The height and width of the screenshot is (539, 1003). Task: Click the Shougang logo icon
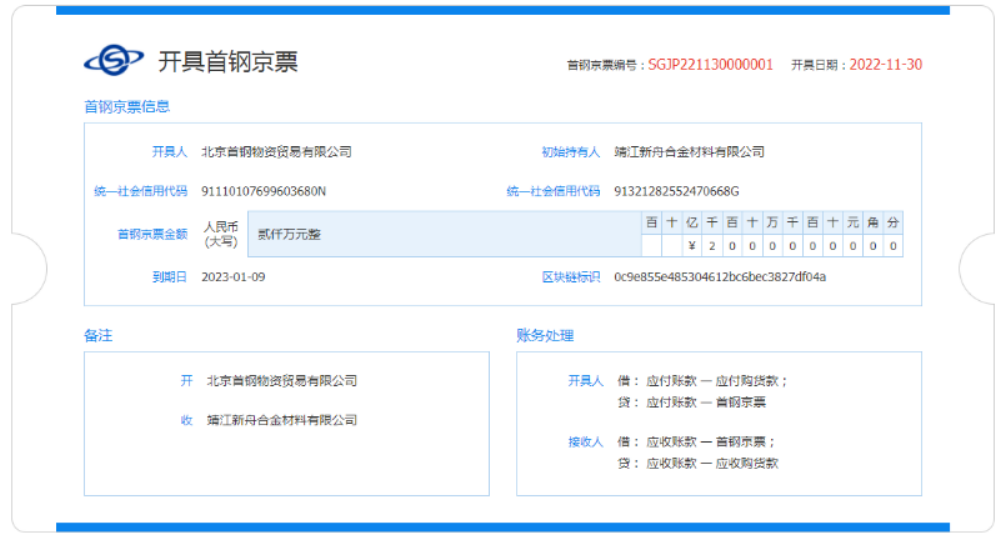114,60
